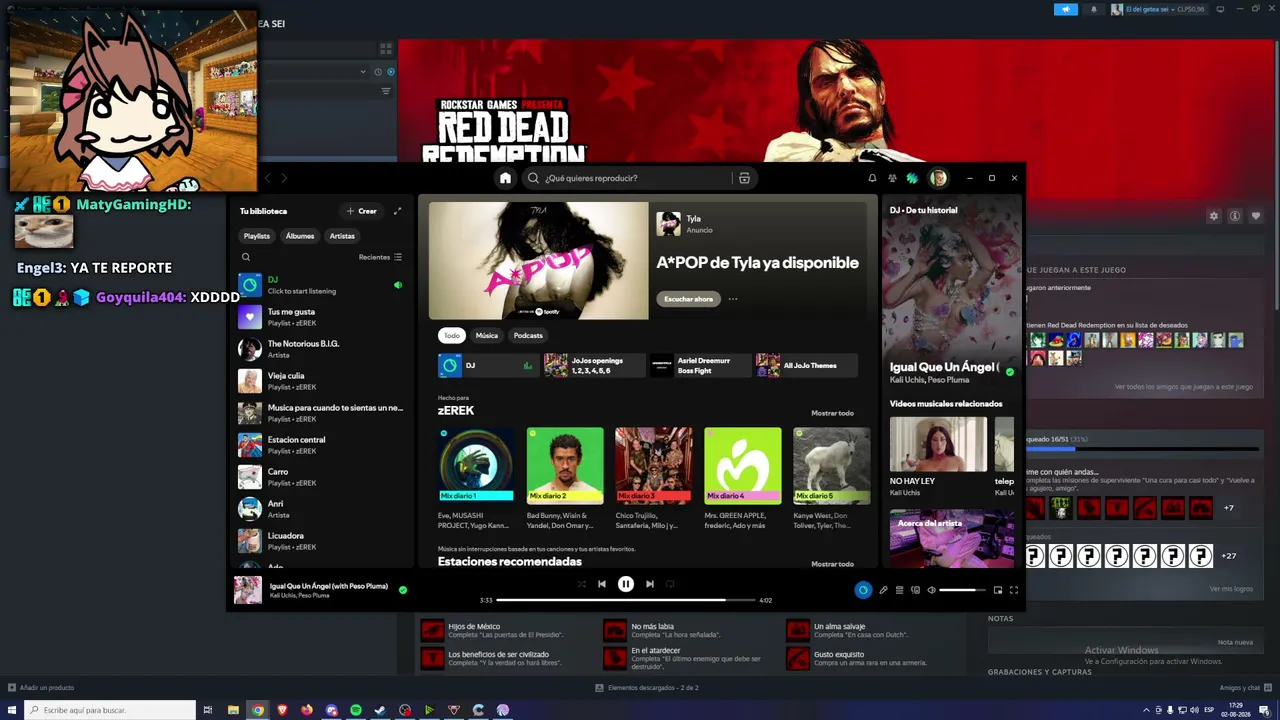Open The Notorious B.I.G. artist entry
The width and height of the screenshot is (1280, 720).
pyautogui.click(x=320, y=349)
